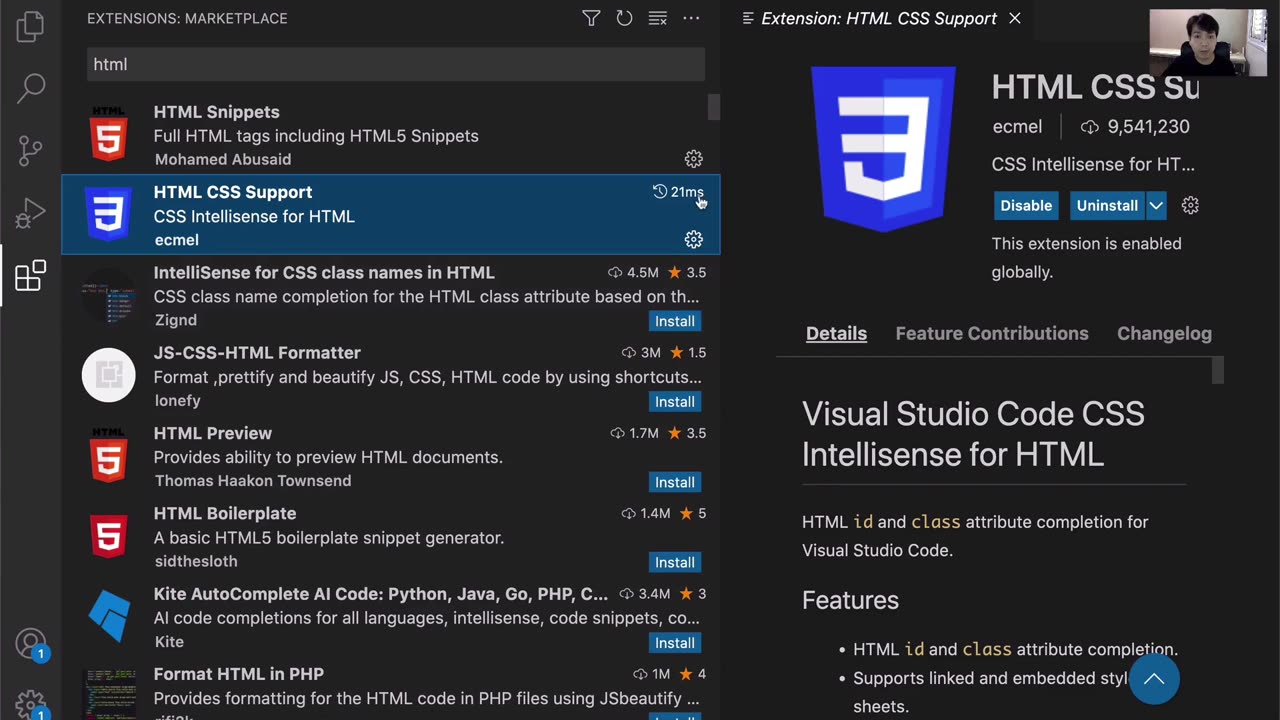Click the Features heading
Screen dimensions: 1280x720
tap(850, 600)
